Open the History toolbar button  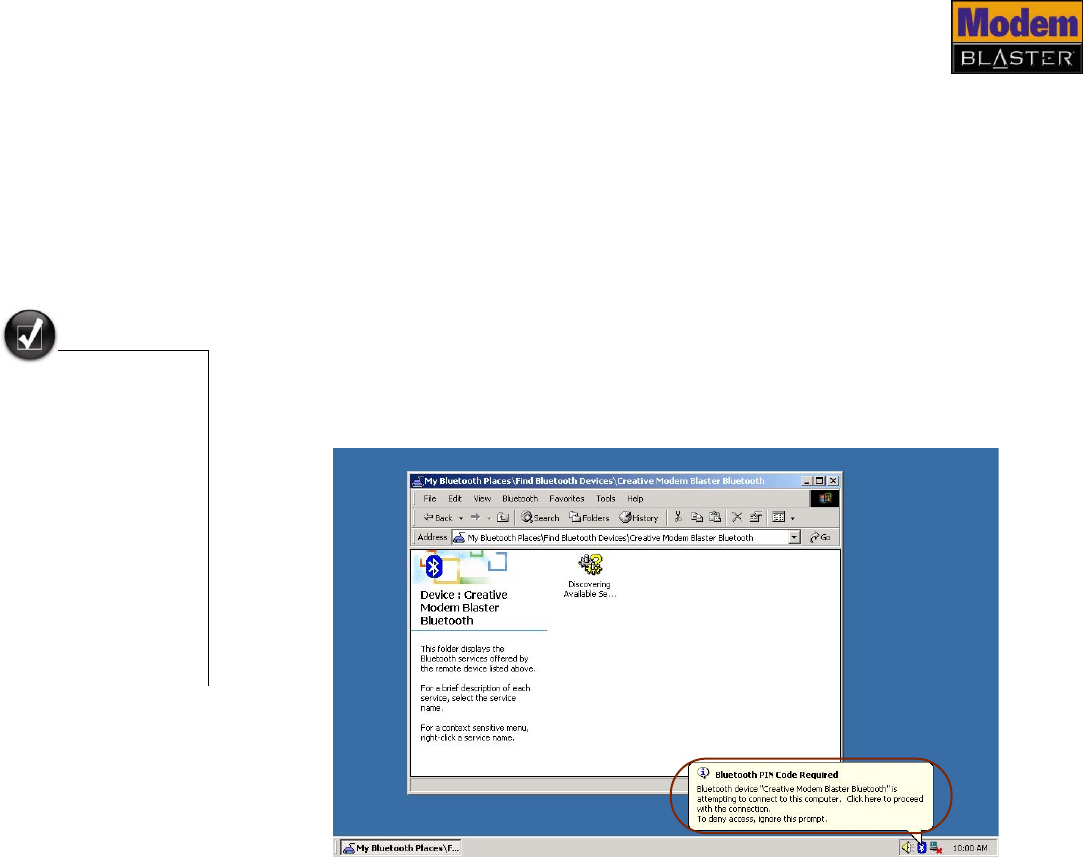tap(639, 517)
